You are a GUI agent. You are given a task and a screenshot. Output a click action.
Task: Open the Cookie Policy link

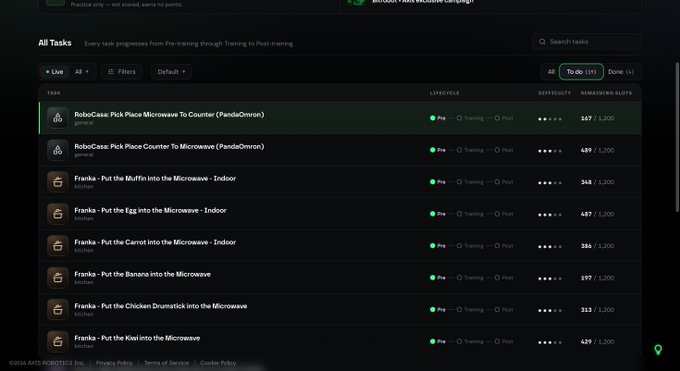click(x=218, y=363)
